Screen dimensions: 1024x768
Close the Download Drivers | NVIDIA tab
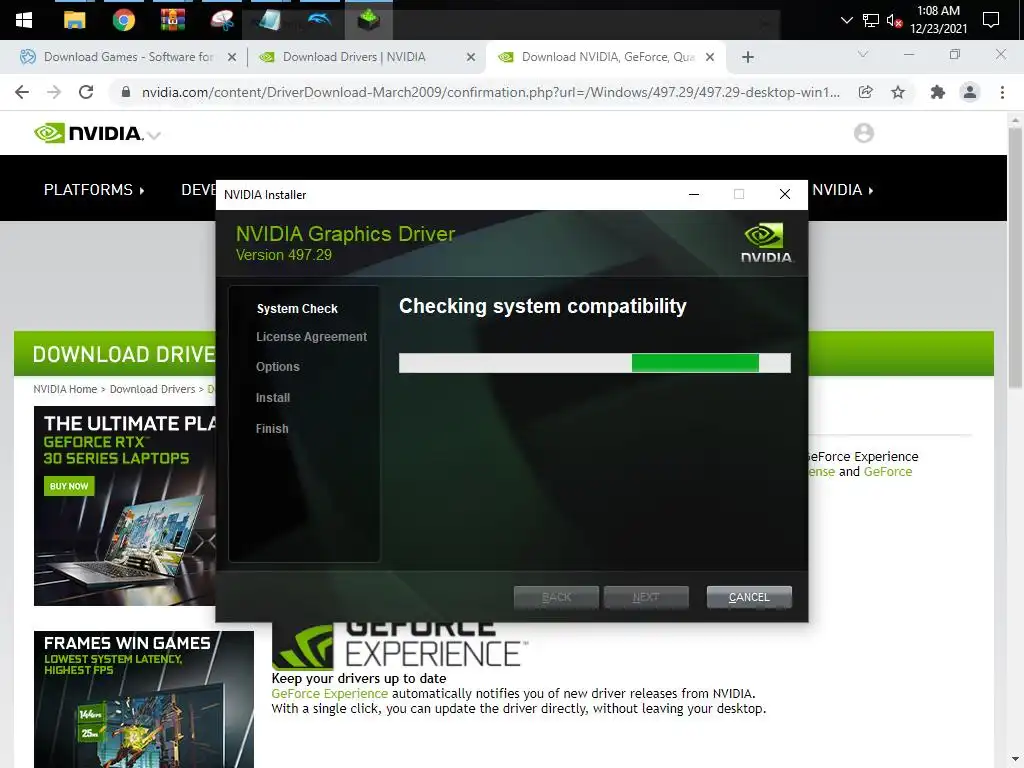471,57
